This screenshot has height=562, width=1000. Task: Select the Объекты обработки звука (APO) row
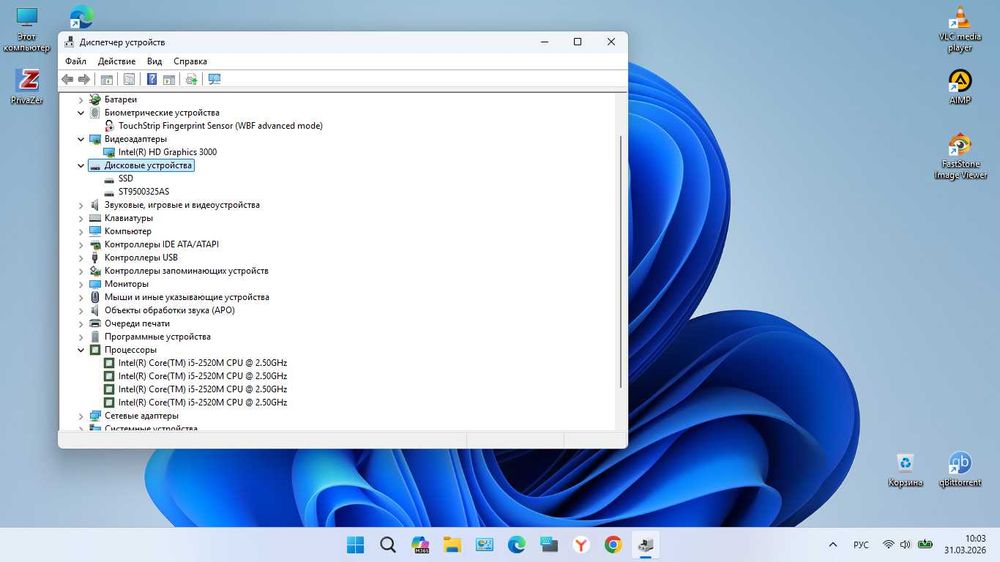[170, 311]
